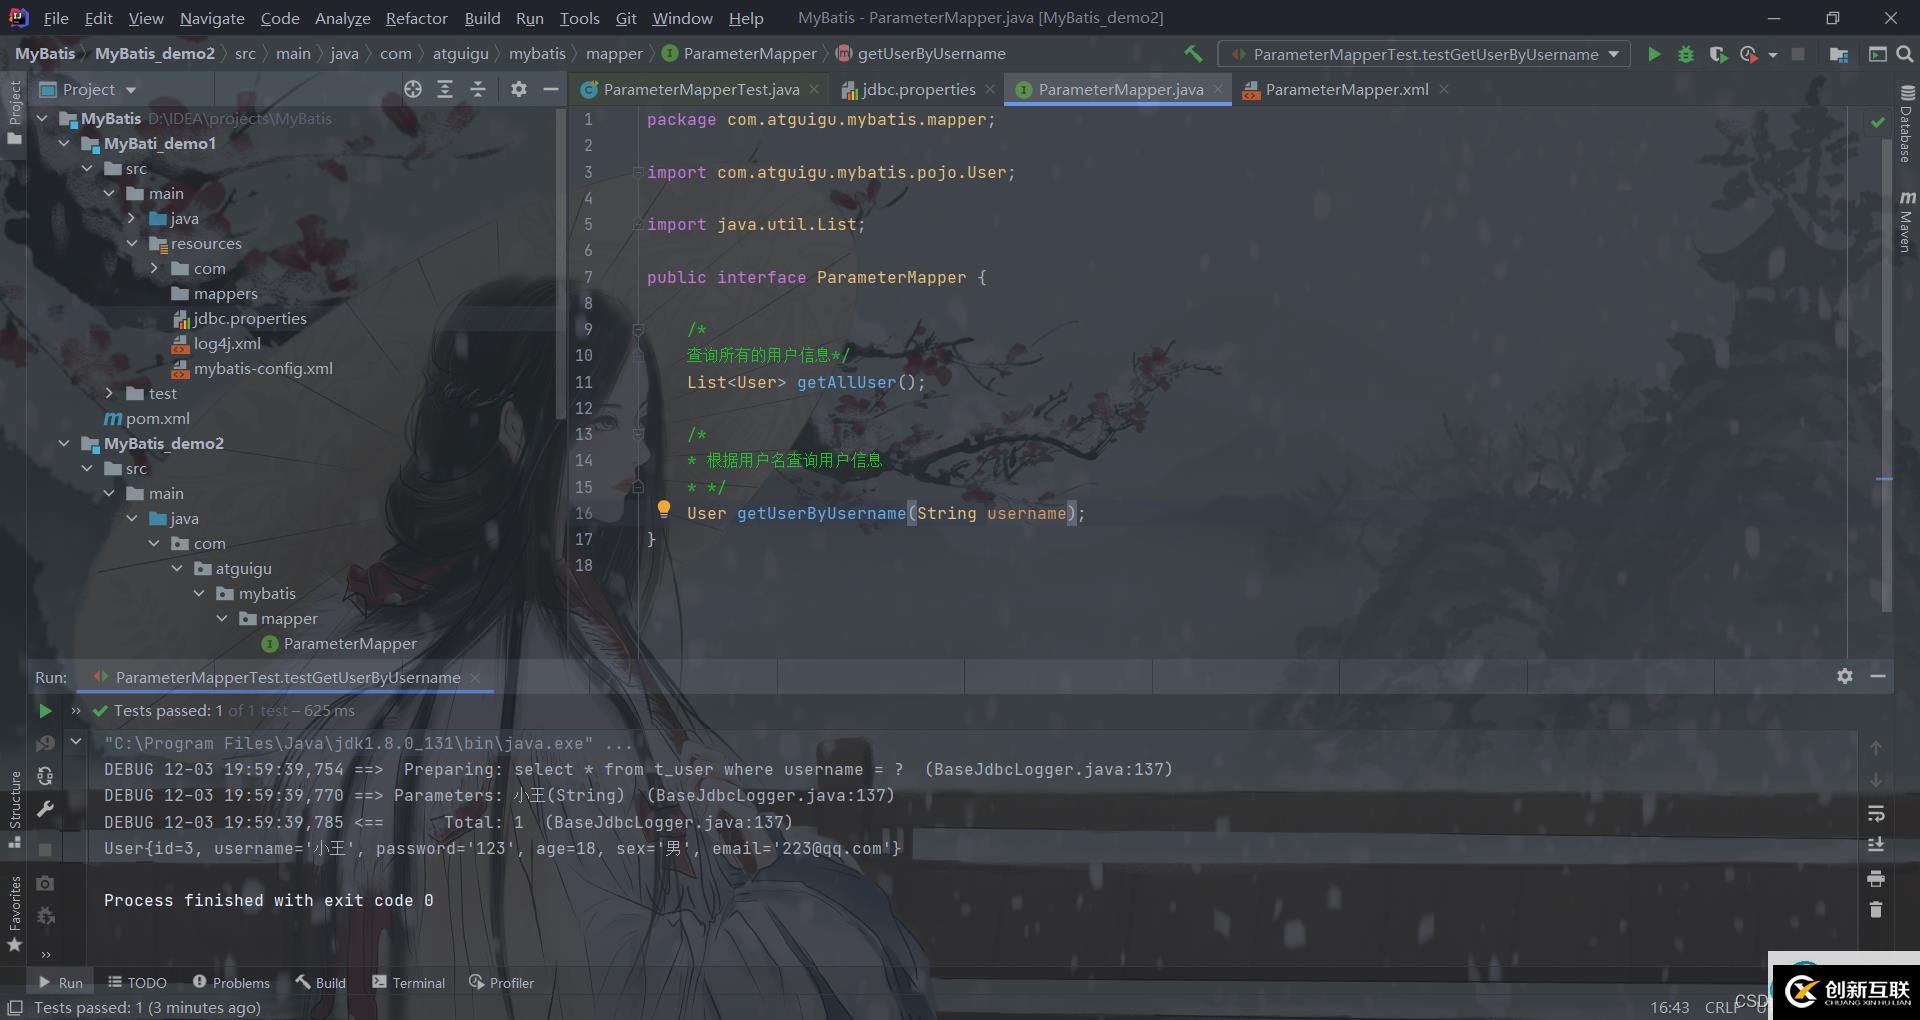Open the Git menu
This screenshot has width=1920, height=1020.
pyautogui.click(x=626, y=18)
